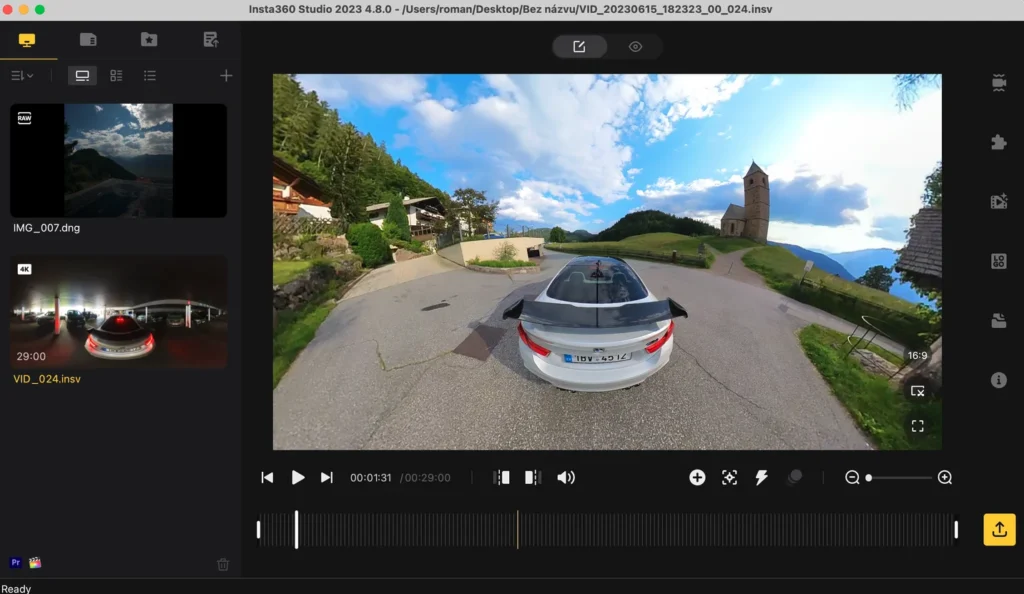Click the dimmed motion blur icon

(x=794, y=478)
